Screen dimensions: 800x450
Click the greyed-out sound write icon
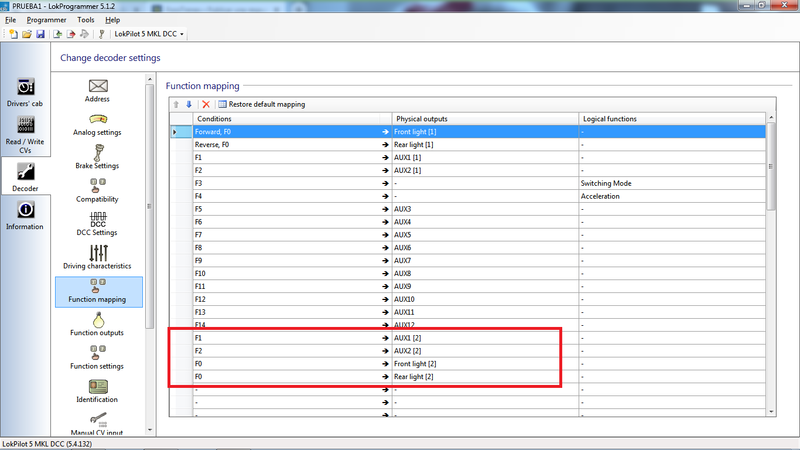pyautogui.click(x=84, y=34)
